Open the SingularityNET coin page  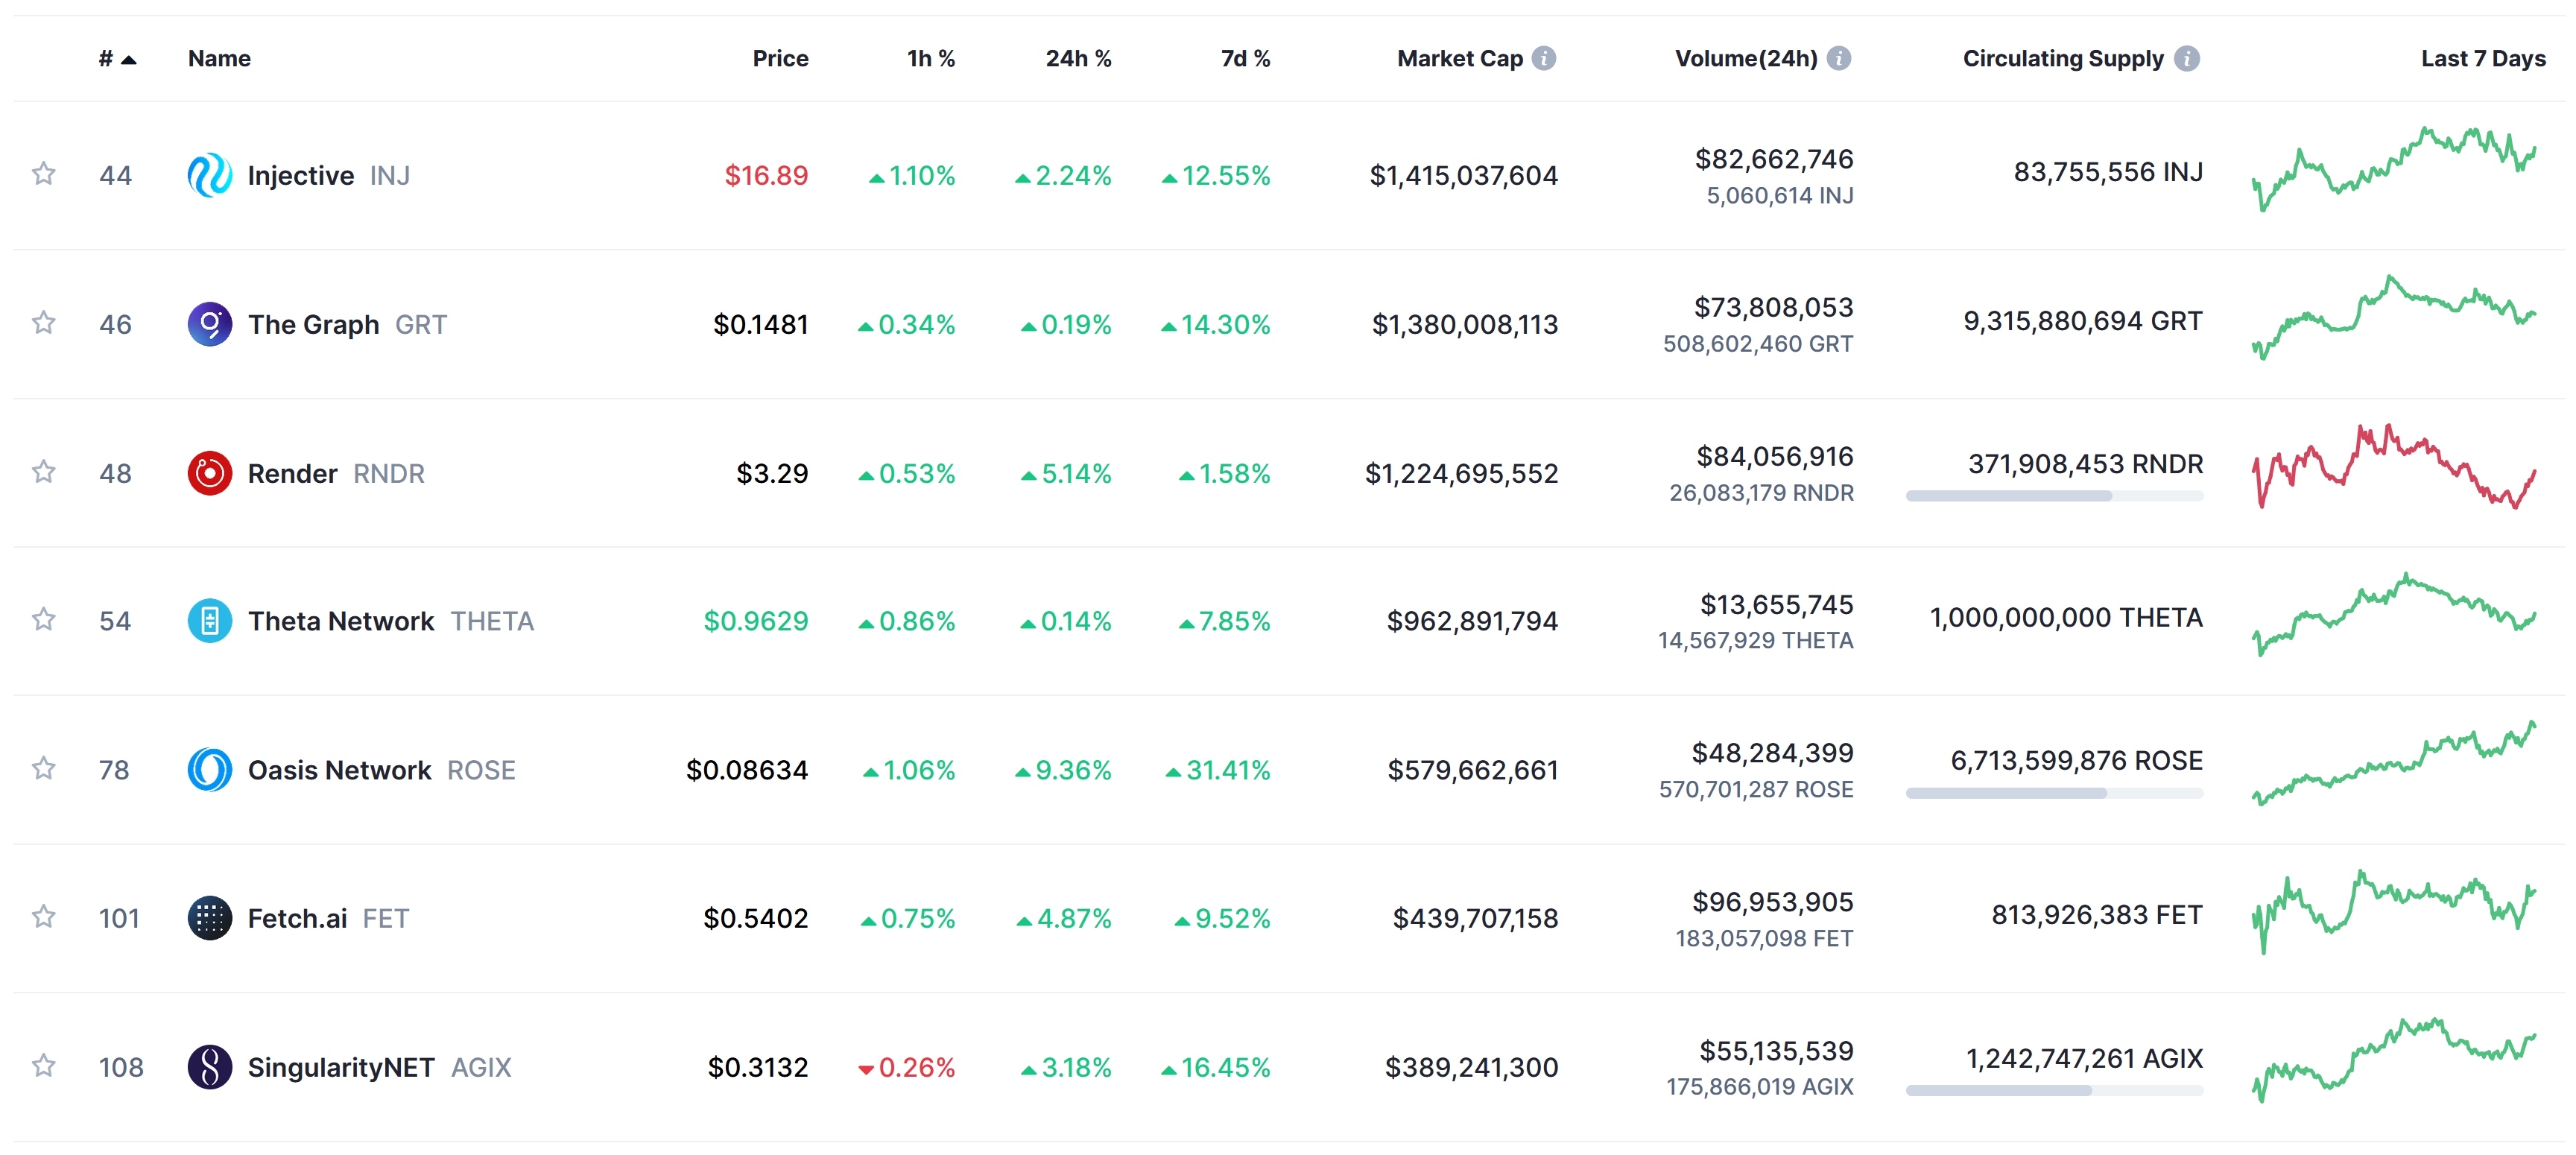coord(340,1067)
